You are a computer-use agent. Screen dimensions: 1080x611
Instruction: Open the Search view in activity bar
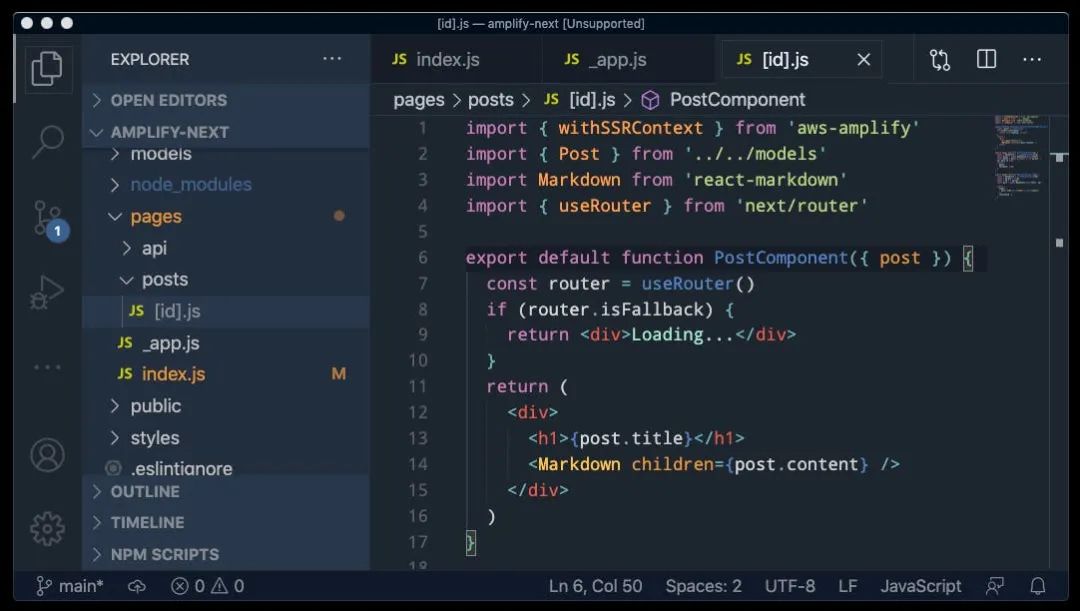click(x=47, y=143)
